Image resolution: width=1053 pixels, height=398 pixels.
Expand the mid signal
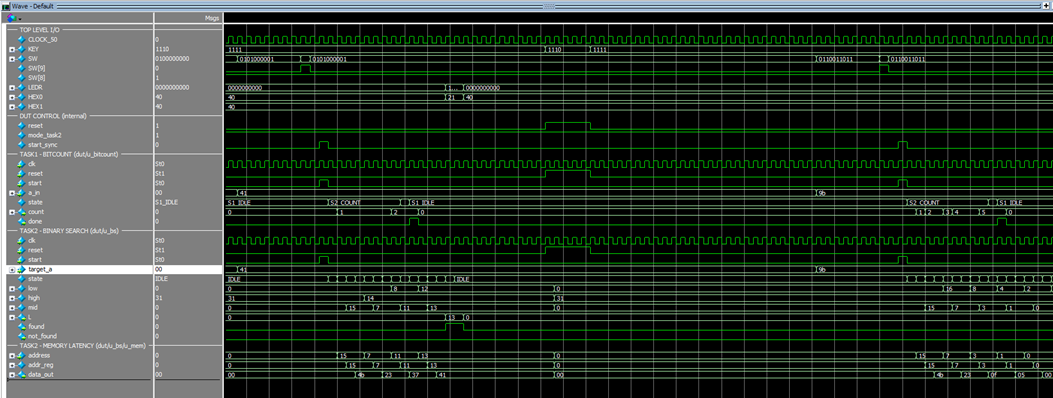11,307
